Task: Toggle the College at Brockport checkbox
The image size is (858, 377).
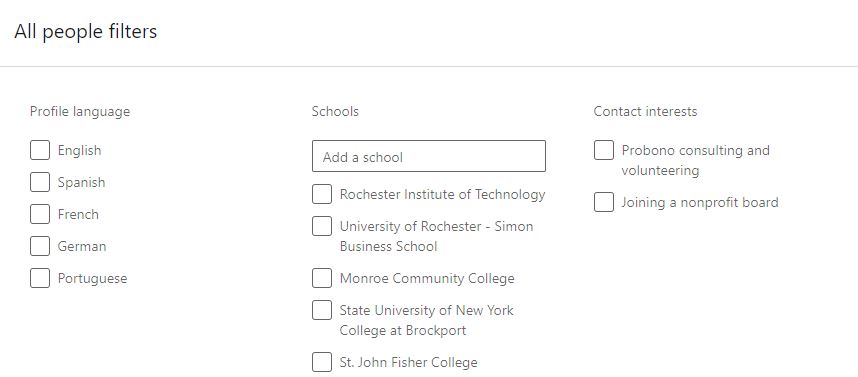Action: pos(322,310)
